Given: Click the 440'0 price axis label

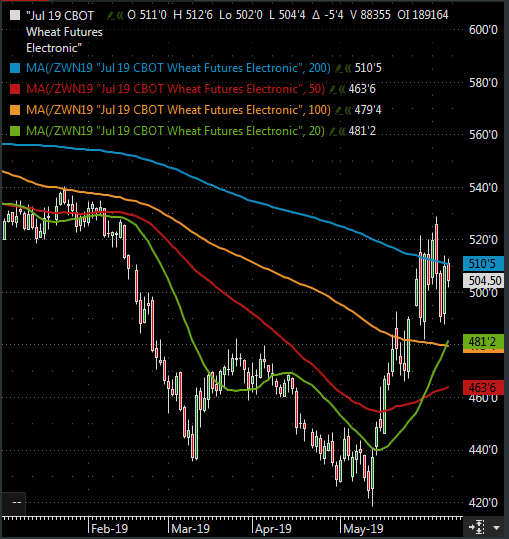Looking at the screenshot, I should coord(483,450).
